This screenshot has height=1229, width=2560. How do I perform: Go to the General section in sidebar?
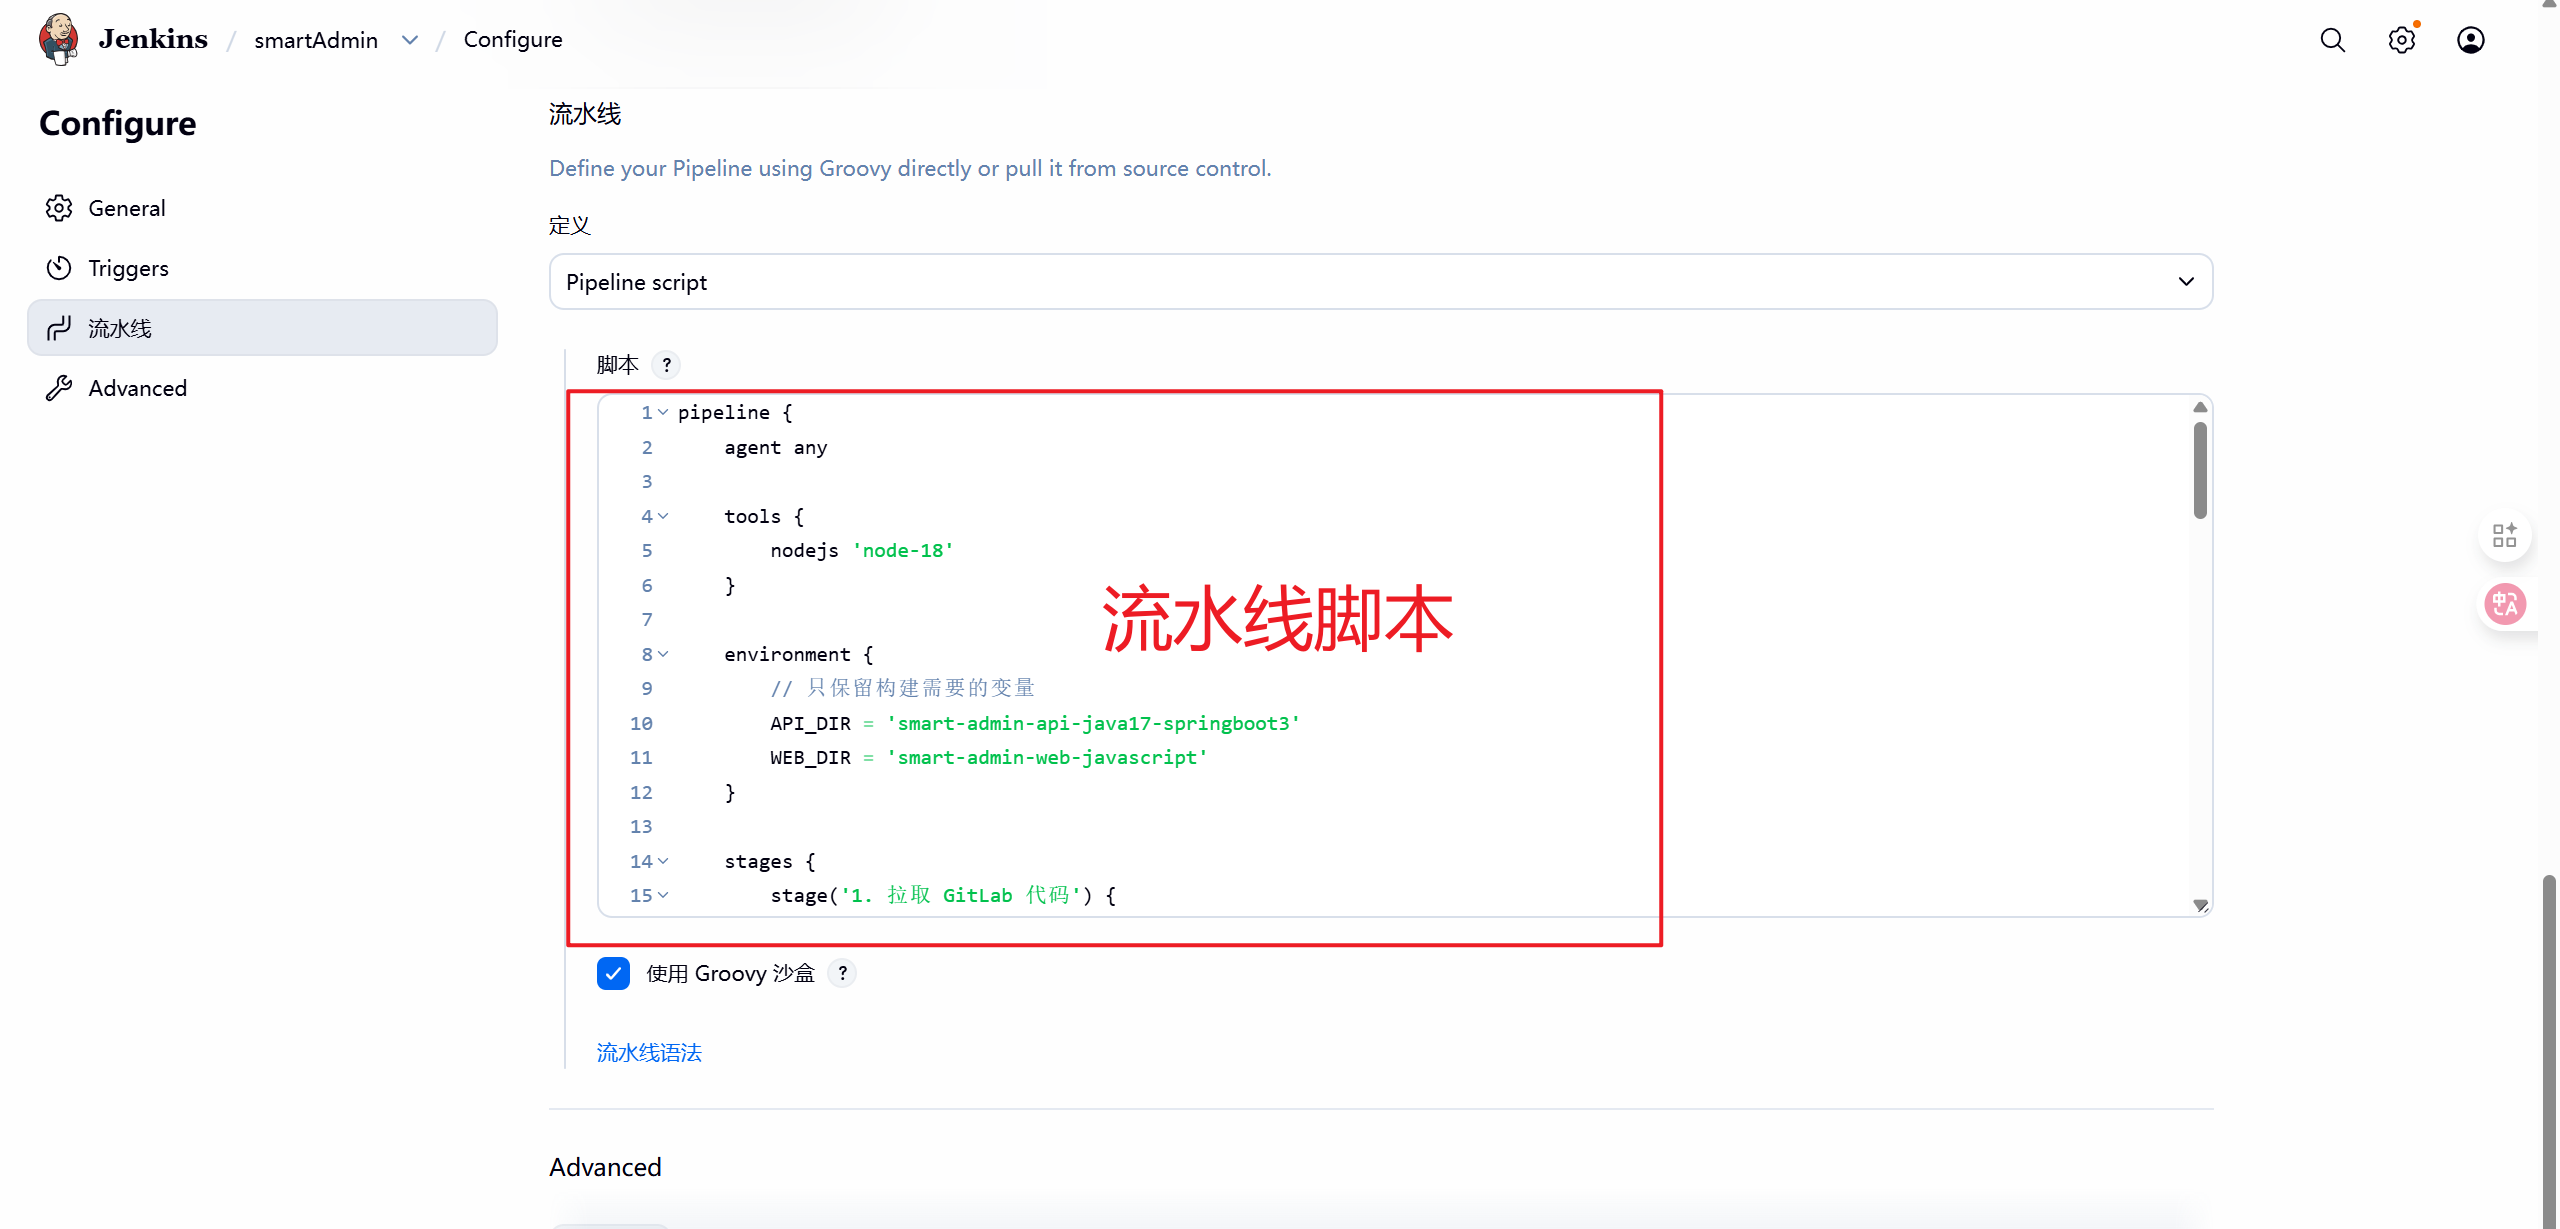click(127, 208)
